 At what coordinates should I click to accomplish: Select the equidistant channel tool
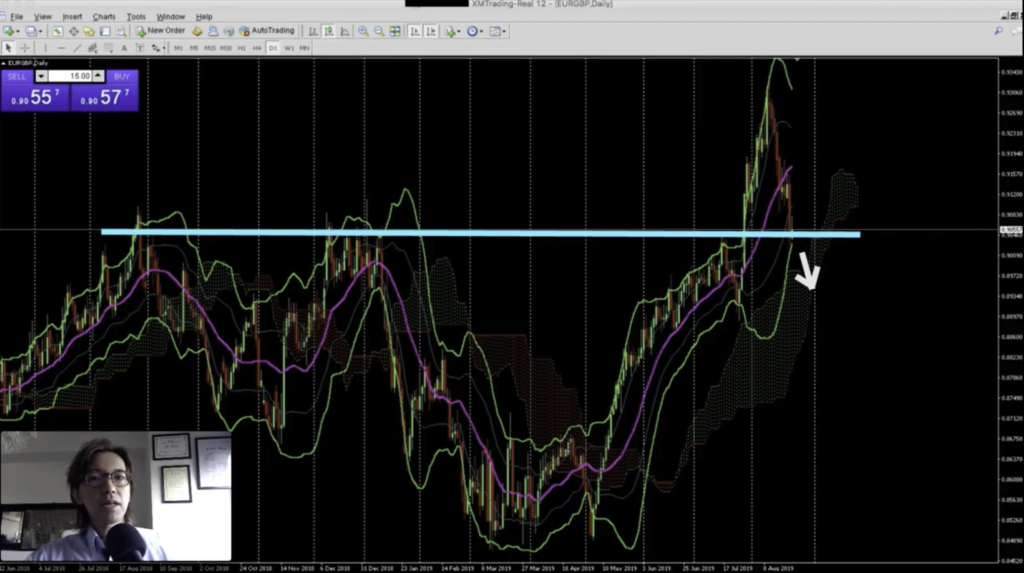pyautogui.click(x=93, y=48)
